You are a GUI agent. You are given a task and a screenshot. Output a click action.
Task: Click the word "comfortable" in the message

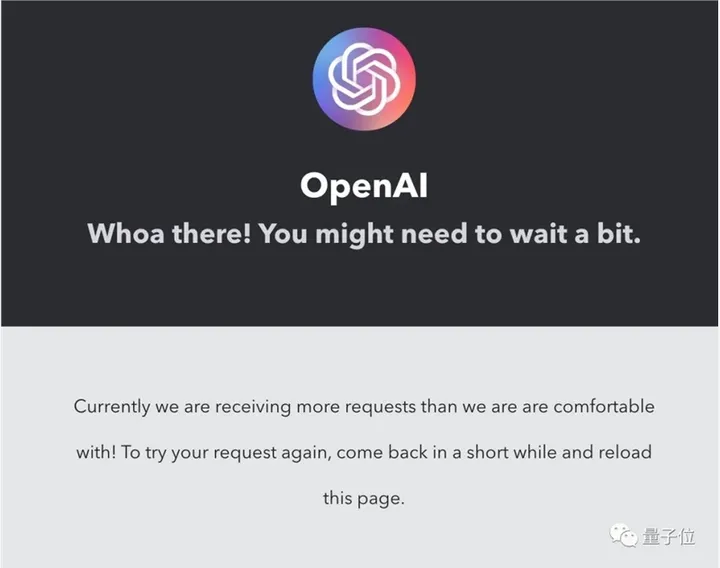click(604, 407)
